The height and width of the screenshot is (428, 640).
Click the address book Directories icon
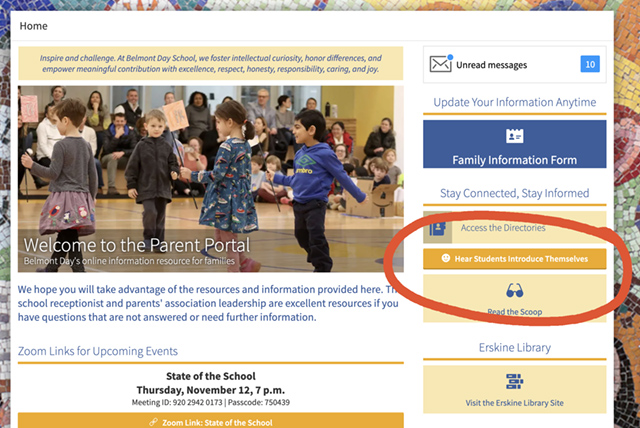437,228
